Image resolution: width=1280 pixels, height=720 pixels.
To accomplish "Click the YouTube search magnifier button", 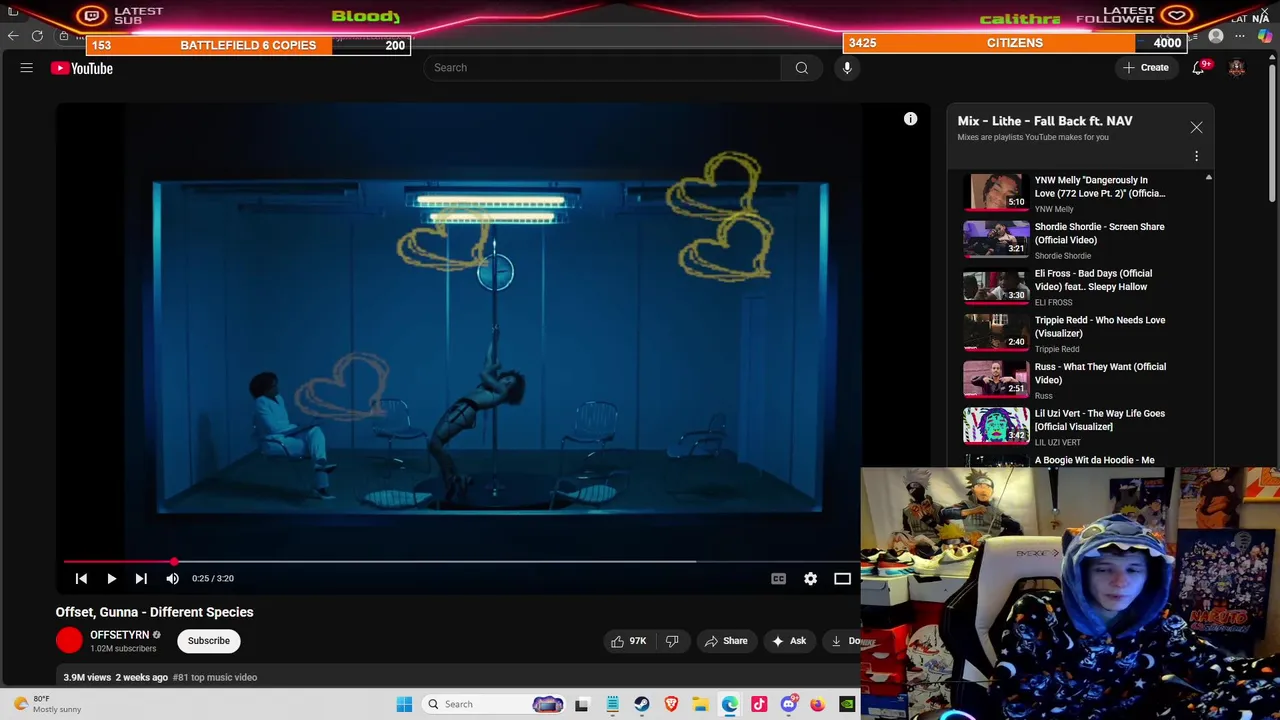I will [801, 68].
